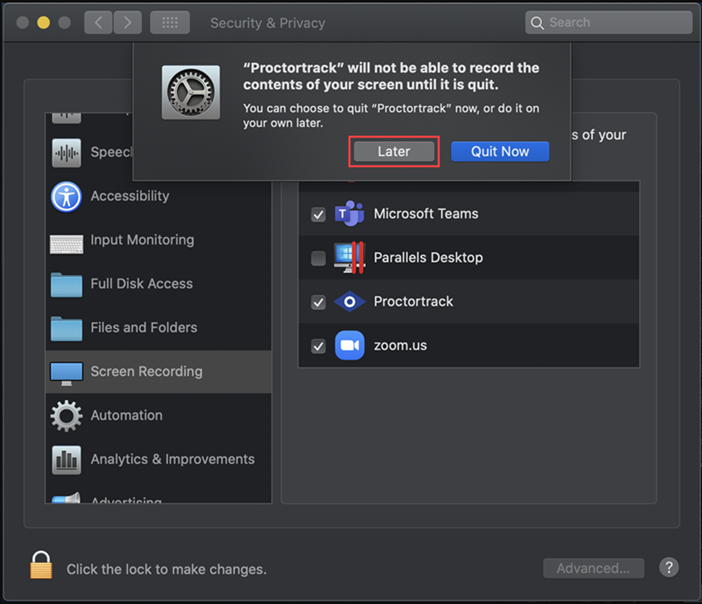Screen dimensions: 702x604
Task: Focus the Search field
Action: [x=608, y=22]
